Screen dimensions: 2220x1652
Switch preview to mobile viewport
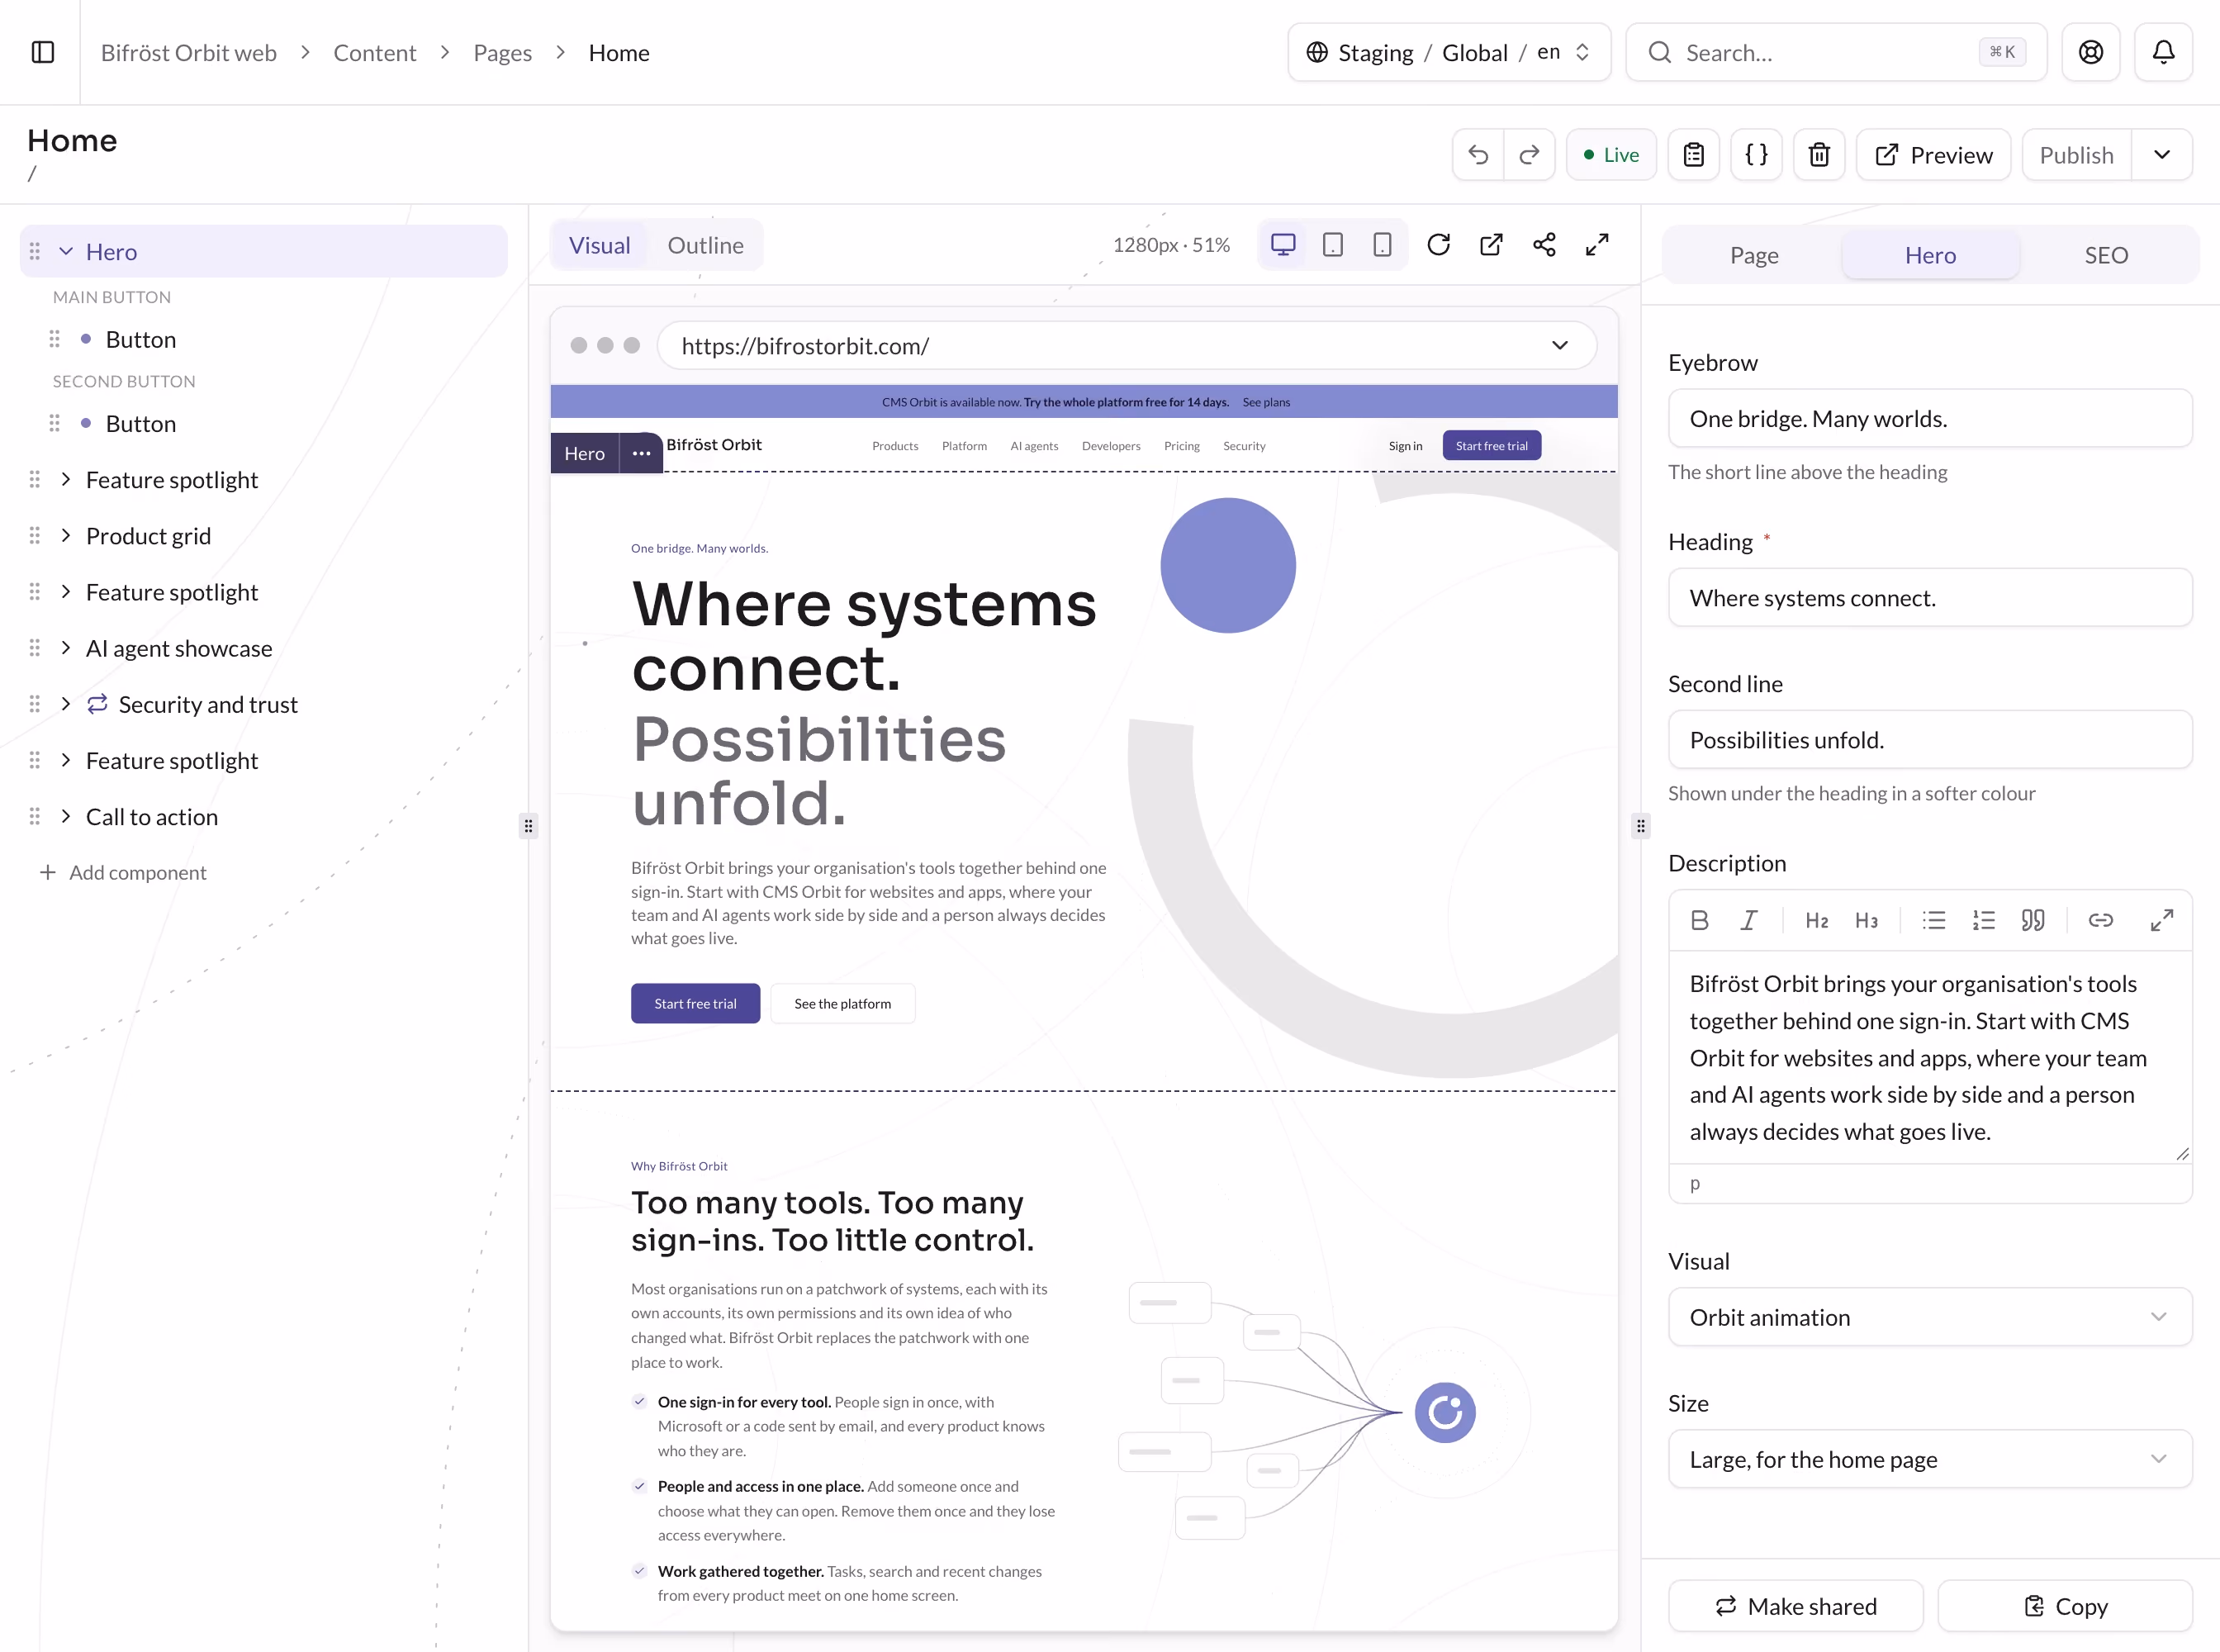(x=1382, y=245)
